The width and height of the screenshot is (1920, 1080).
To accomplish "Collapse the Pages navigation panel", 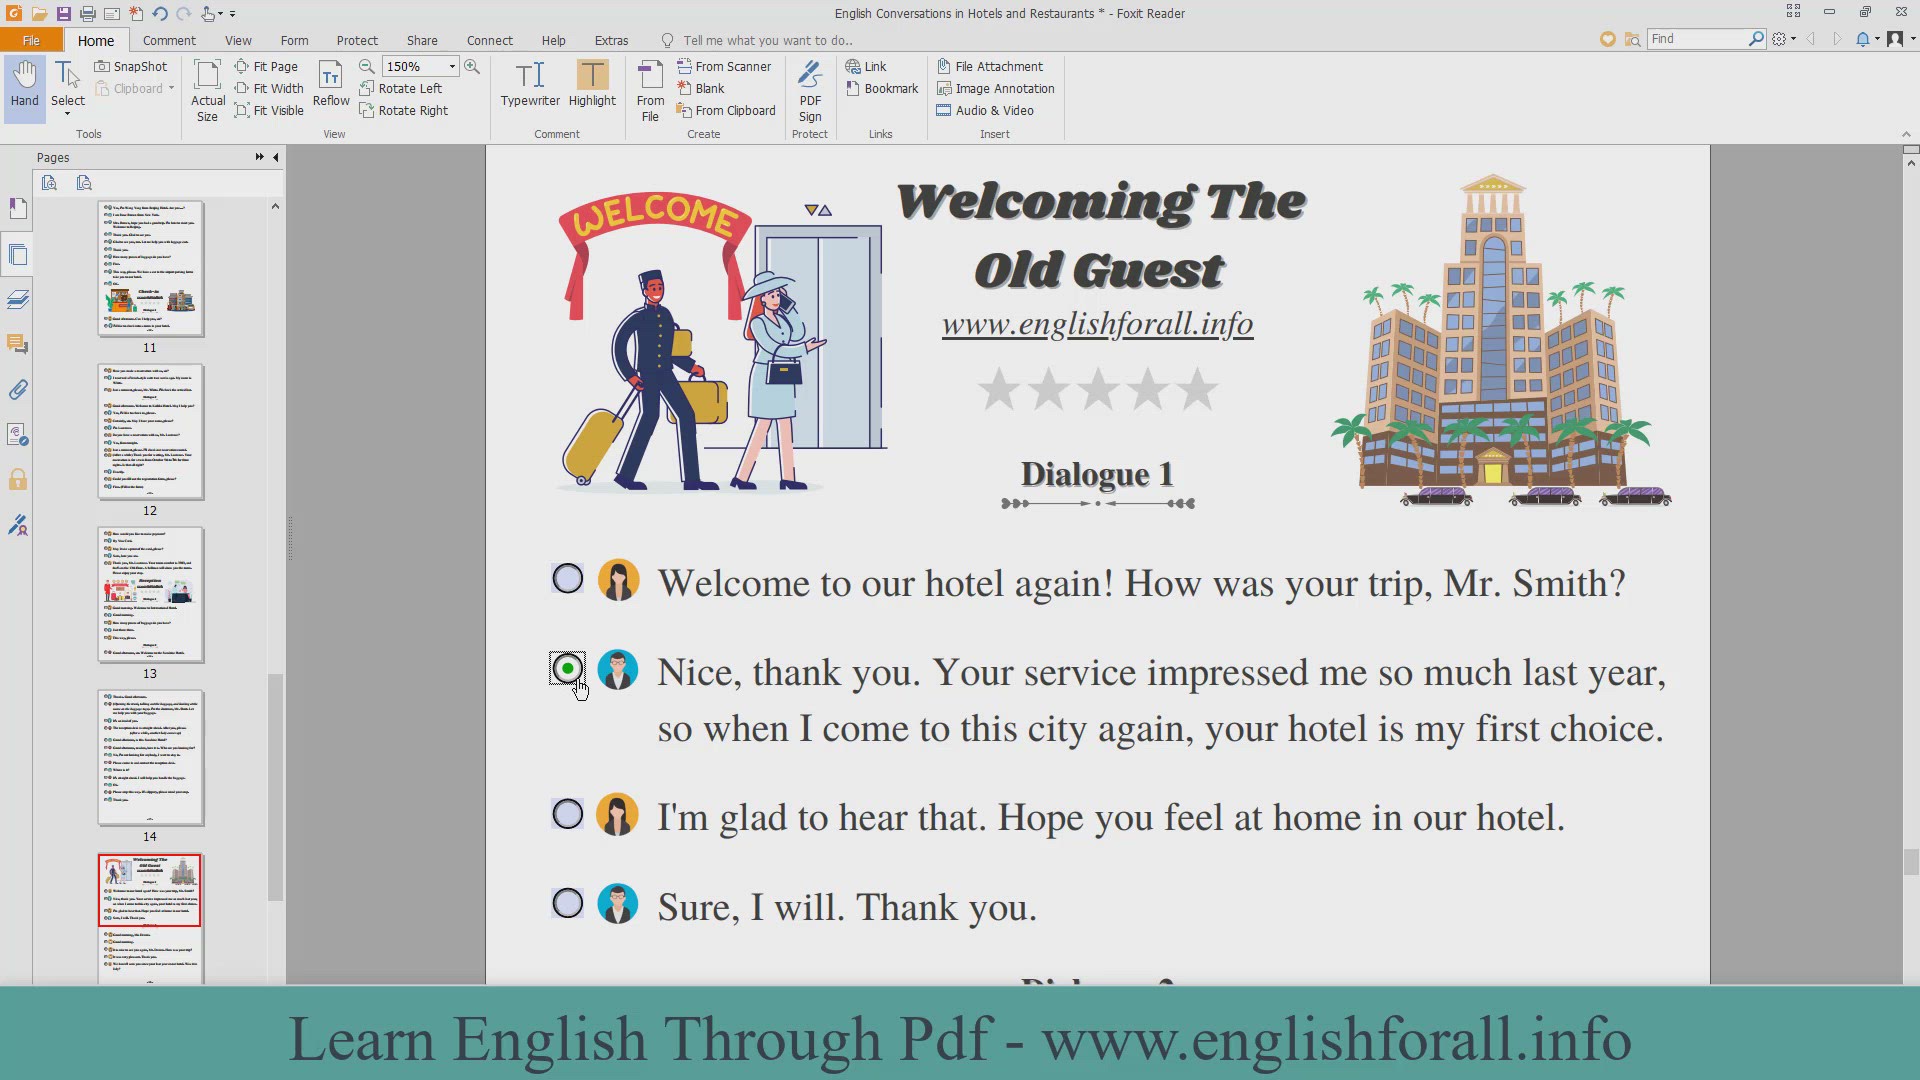I will [276, 157].
